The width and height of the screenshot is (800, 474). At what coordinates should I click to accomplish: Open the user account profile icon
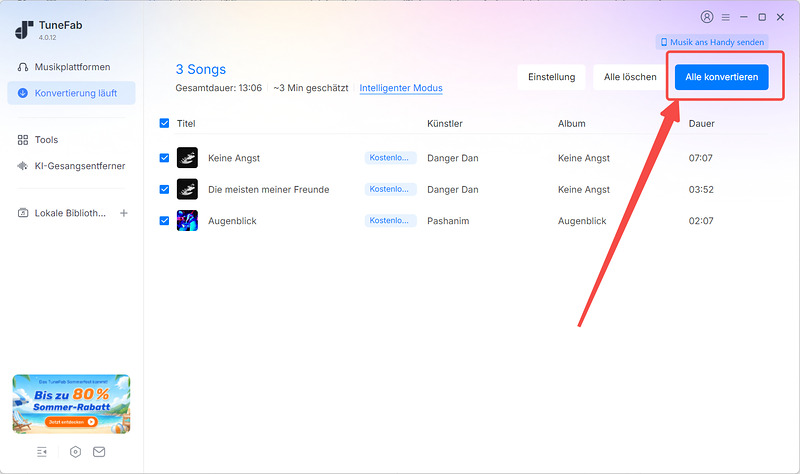click(x=707, y=17)
